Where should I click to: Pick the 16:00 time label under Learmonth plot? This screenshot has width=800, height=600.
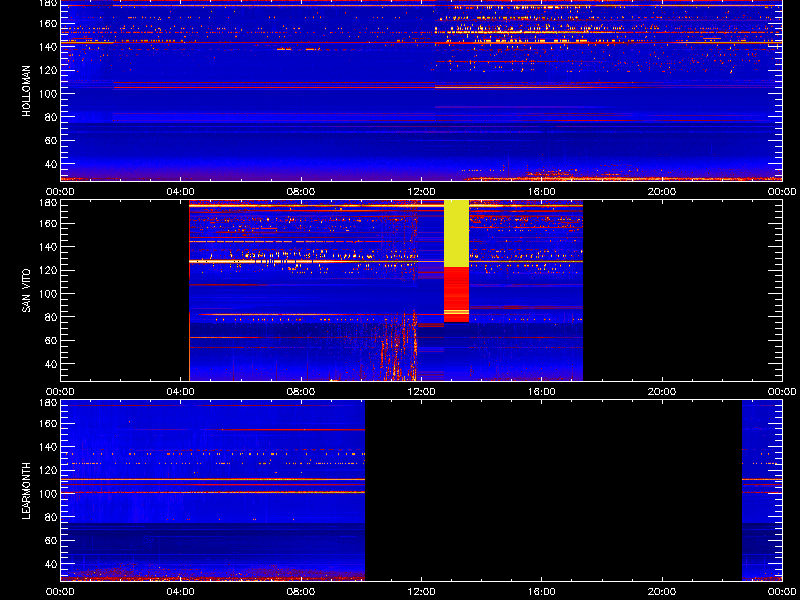pyautogui.click(x=542, y=592)
